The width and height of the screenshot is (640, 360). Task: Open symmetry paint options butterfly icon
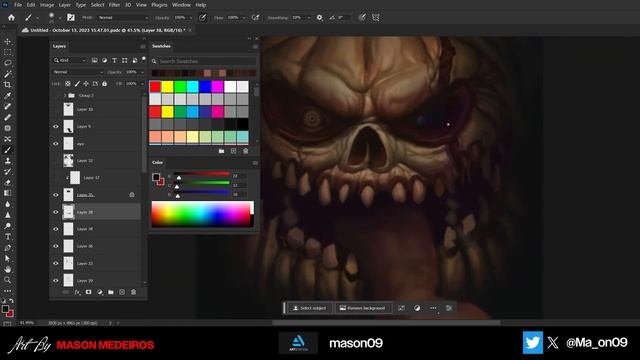click(376, 18)
